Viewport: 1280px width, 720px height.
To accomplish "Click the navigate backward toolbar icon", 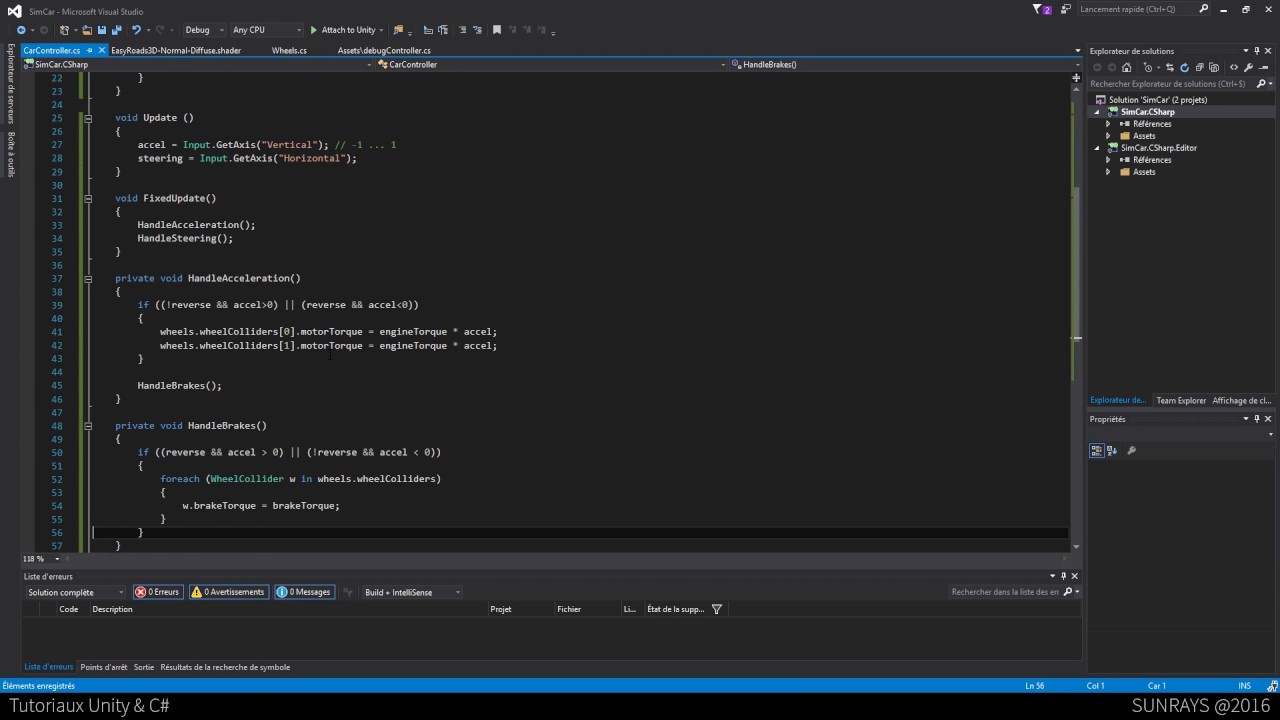I will [21, 30].
